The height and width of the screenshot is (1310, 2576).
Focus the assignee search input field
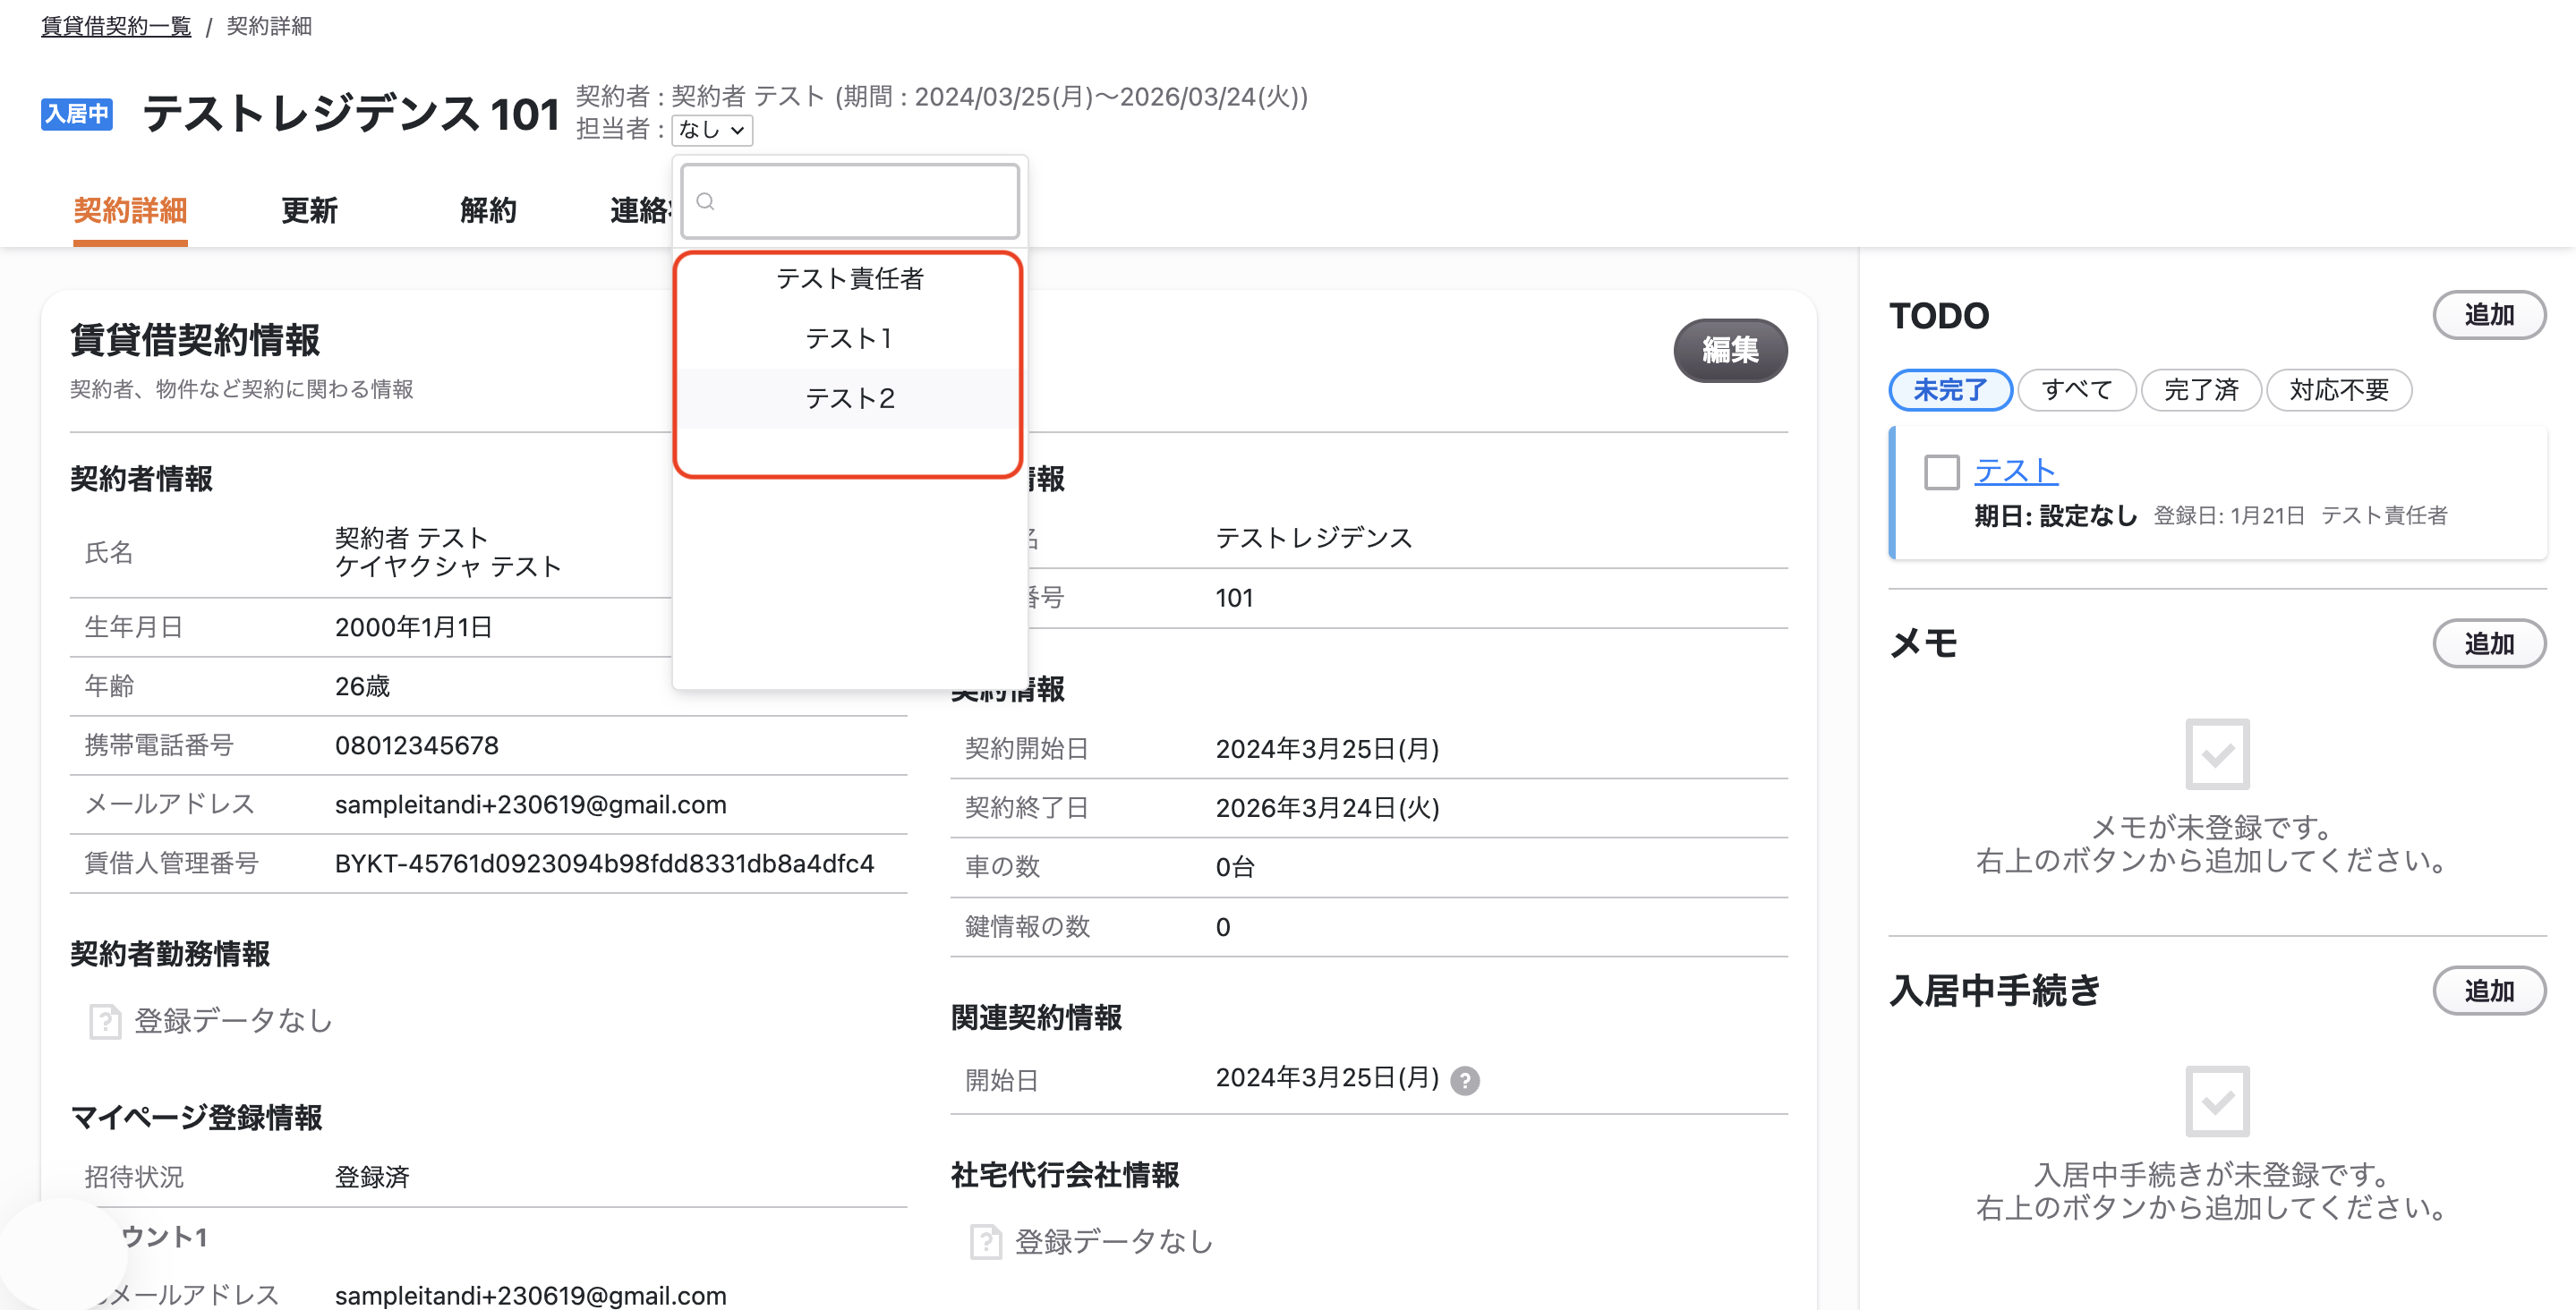point(850,202)
